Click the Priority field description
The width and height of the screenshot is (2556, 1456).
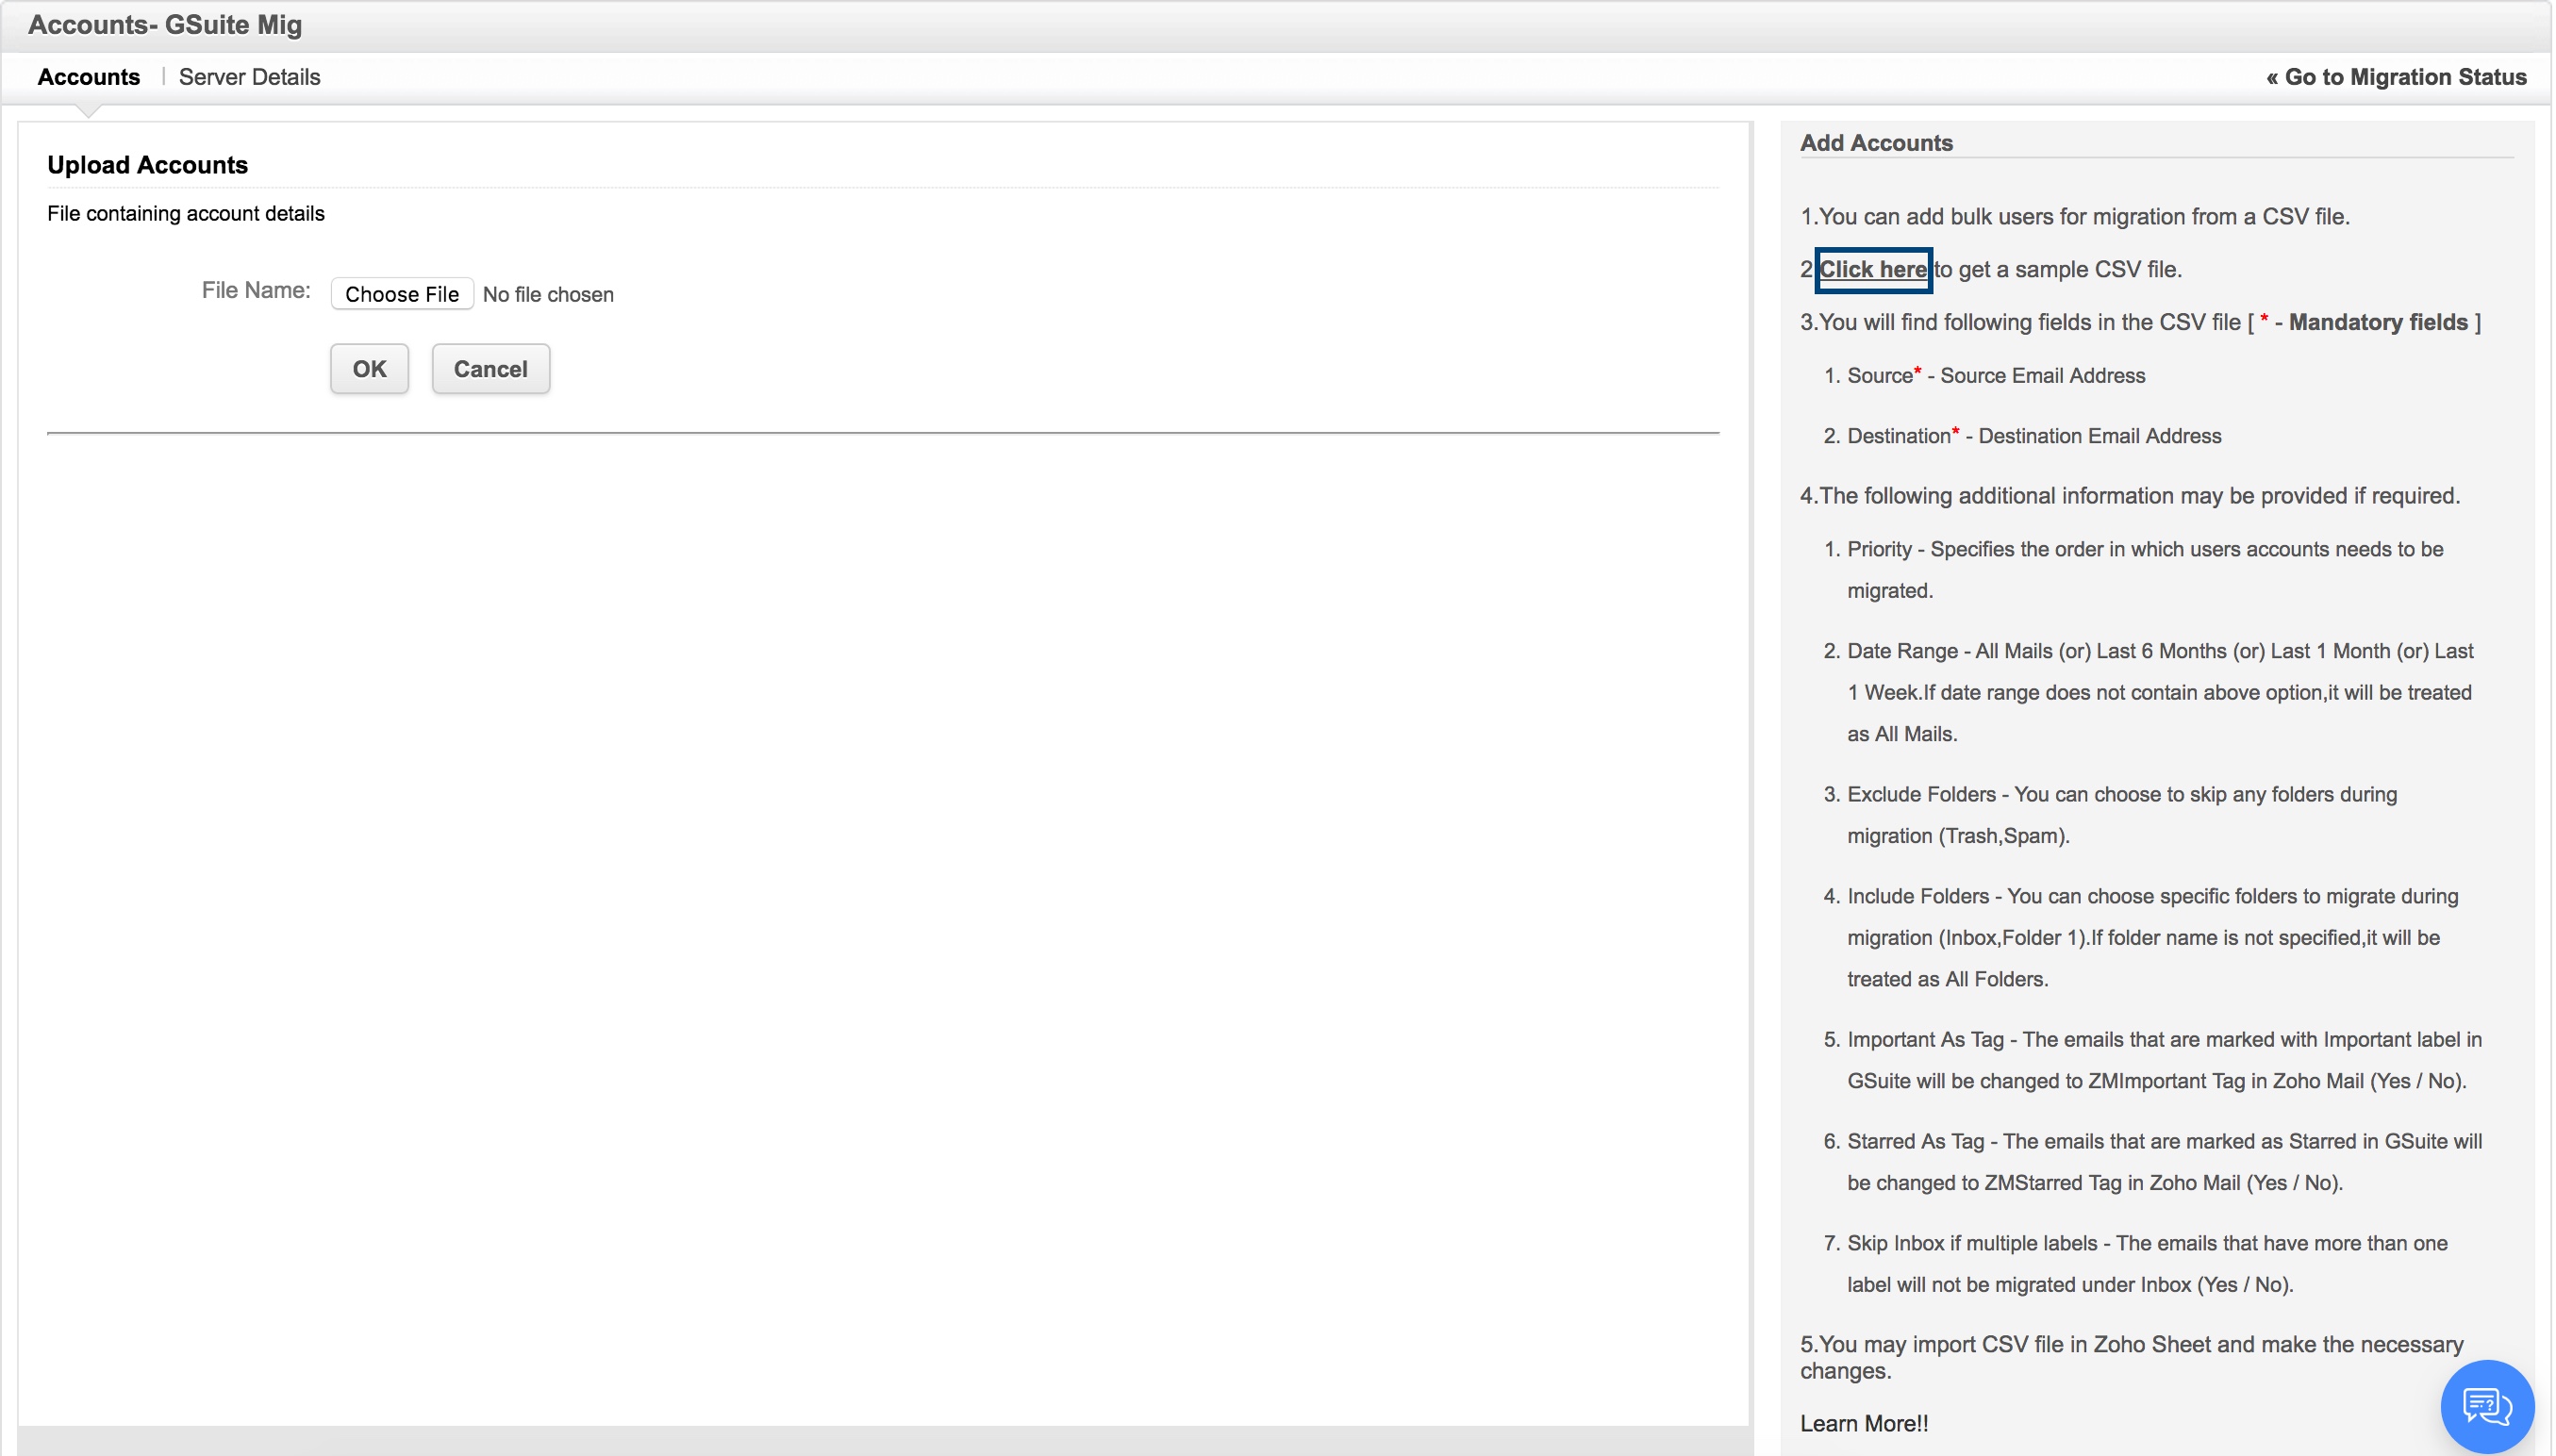[2145, 569]
